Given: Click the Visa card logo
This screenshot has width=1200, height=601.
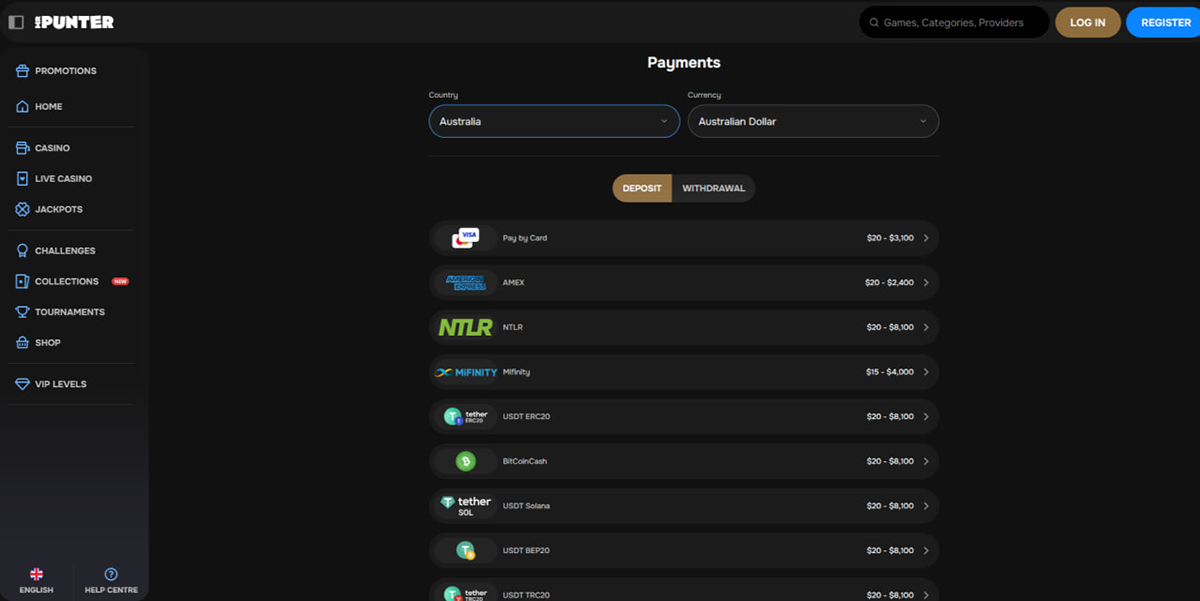Looking at the screenshot, I should click(465, 238).
